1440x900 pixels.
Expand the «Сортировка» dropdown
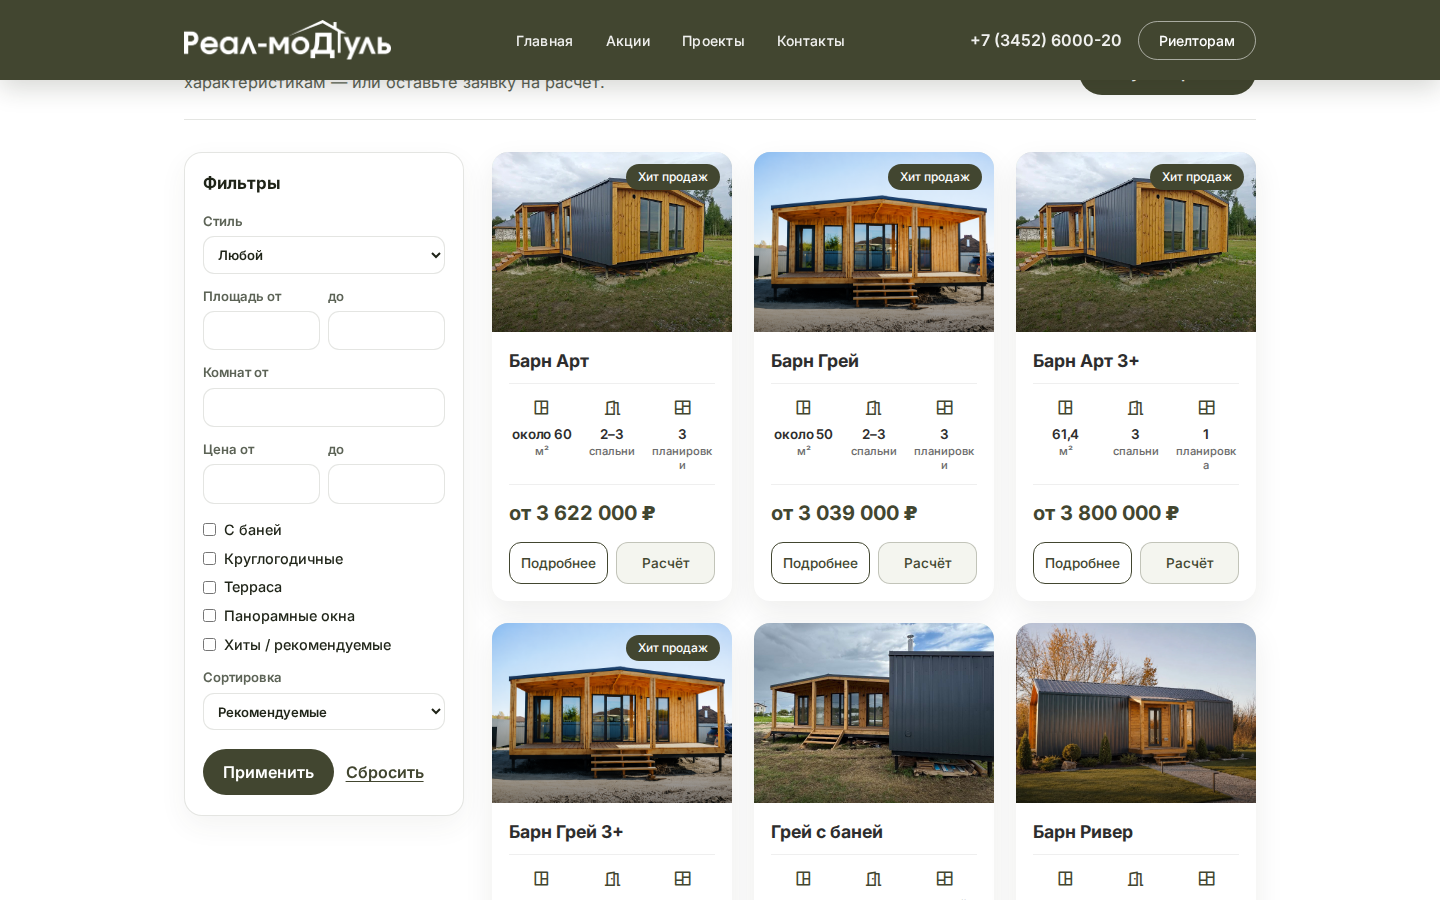324,712
